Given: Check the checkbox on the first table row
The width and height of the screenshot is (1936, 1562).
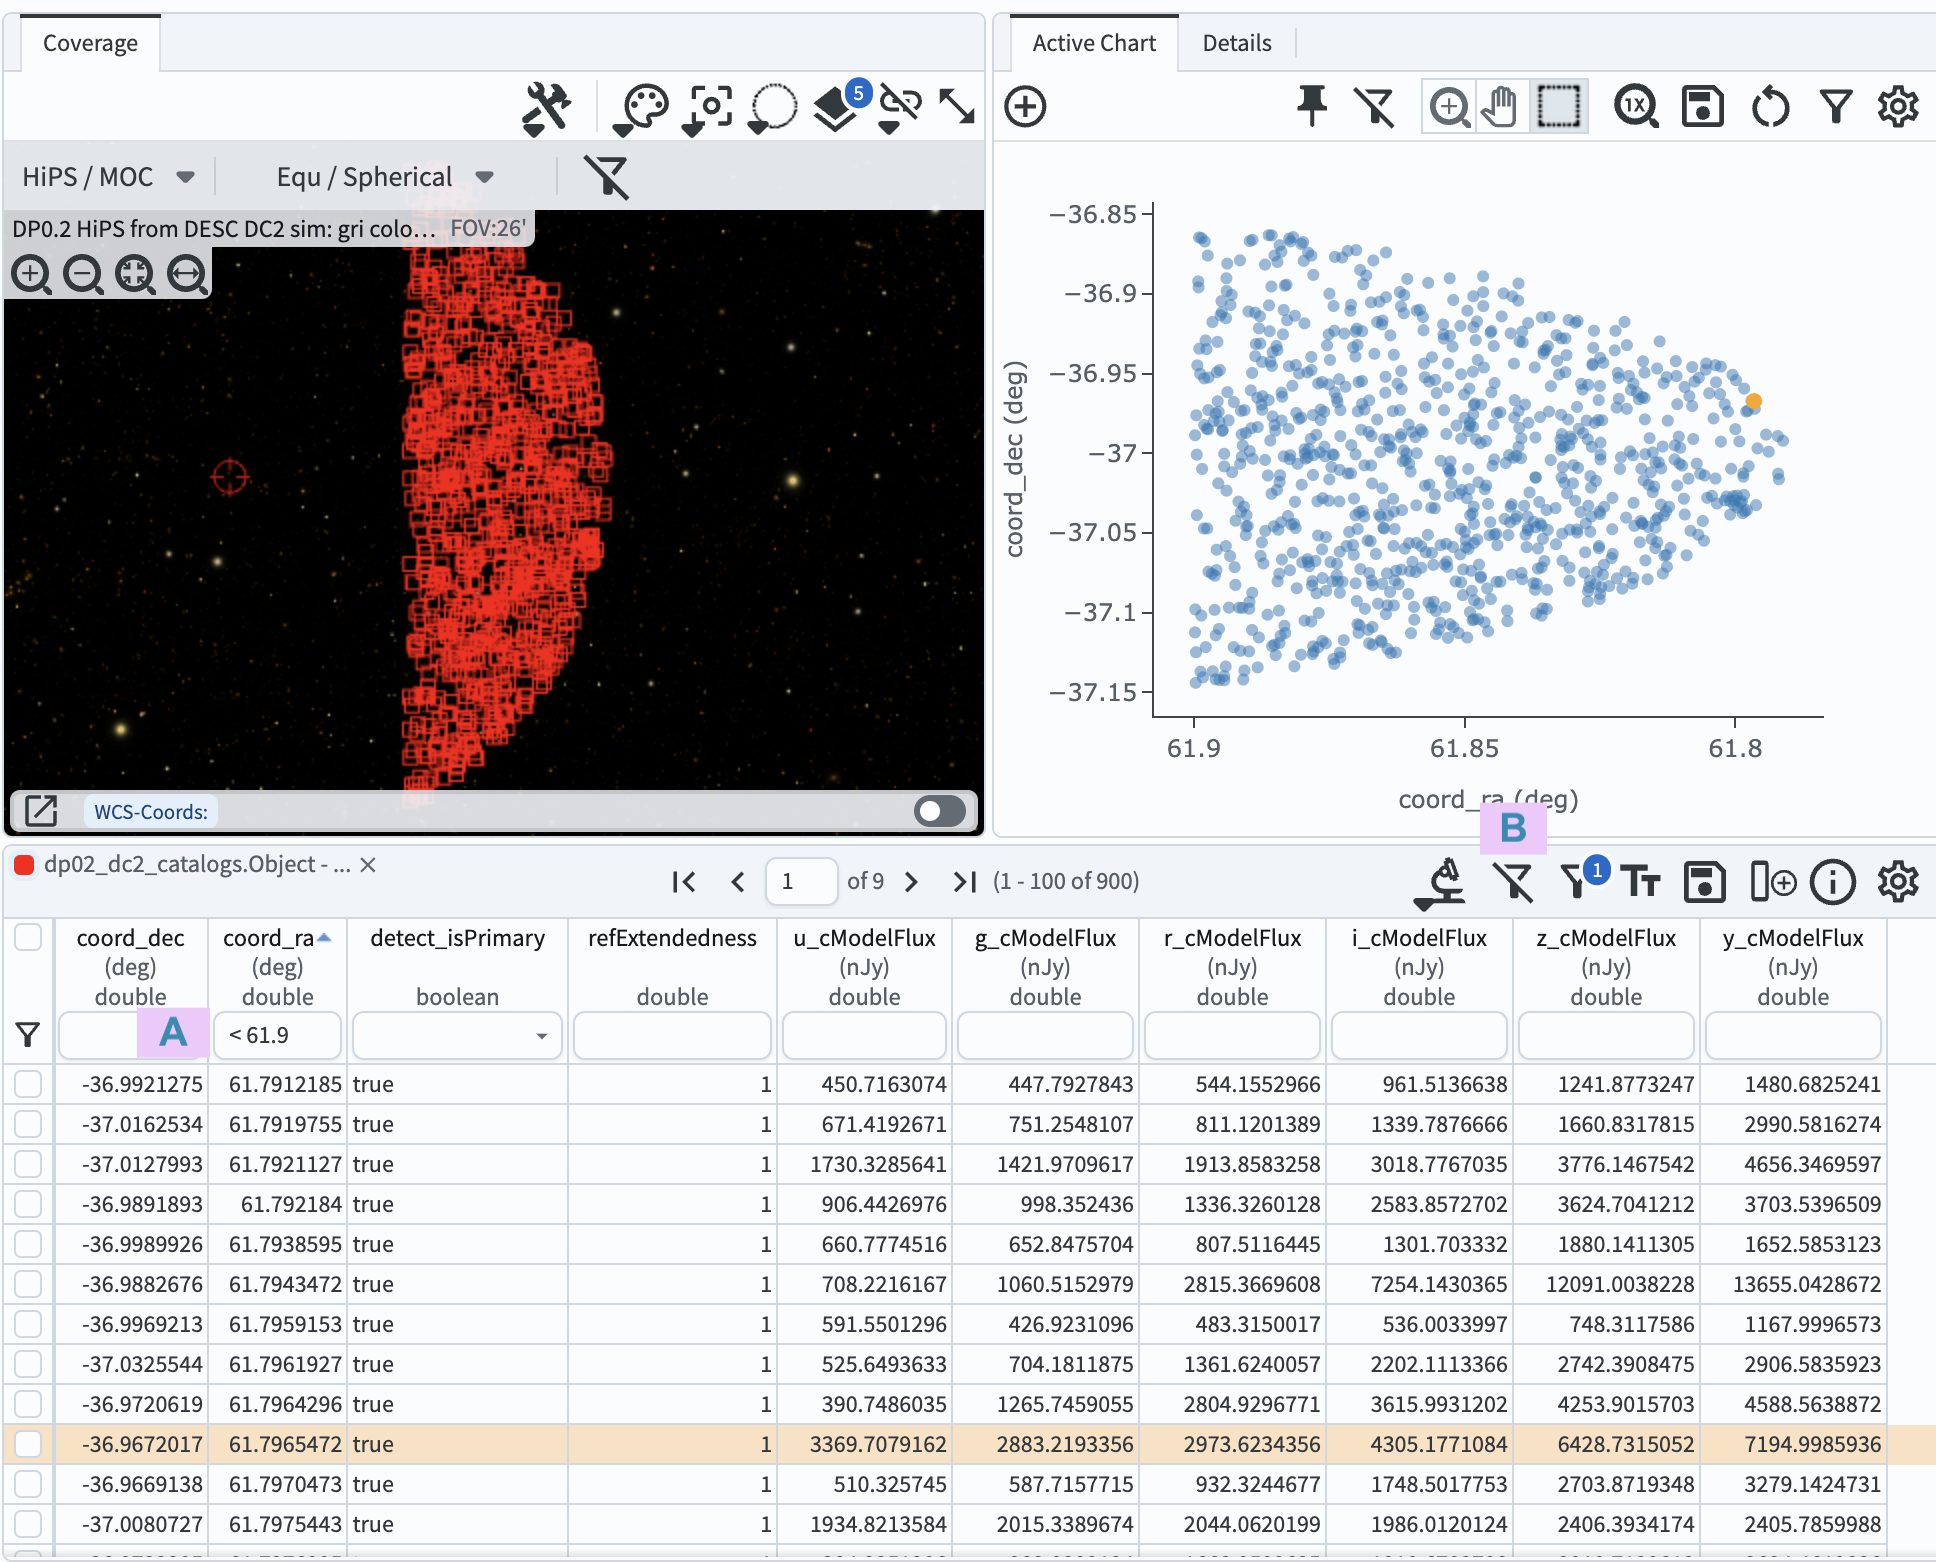Looking at the screenshot, I should click(x=27, y=1084).
